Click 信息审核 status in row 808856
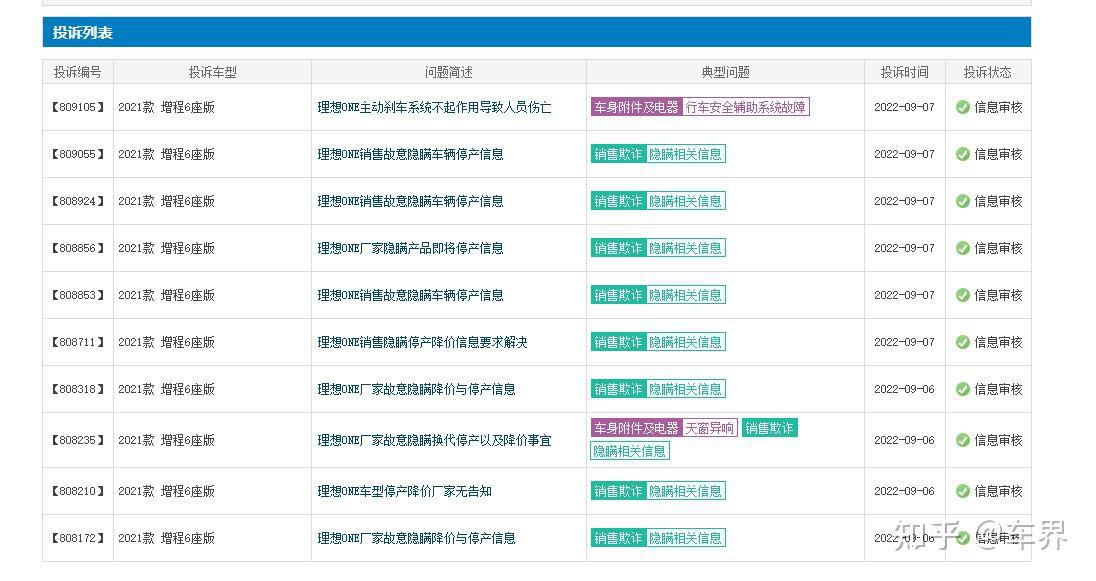This screenshot has width=1096, height=581. [x=998, y=248]
